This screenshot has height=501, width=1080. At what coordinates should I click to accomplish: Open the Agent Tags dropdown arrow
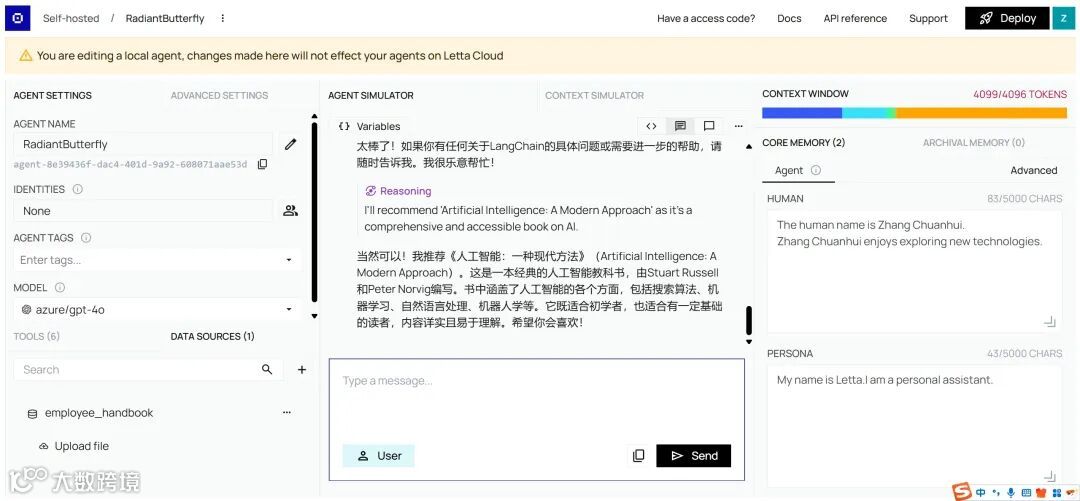(x=289, y=260)
